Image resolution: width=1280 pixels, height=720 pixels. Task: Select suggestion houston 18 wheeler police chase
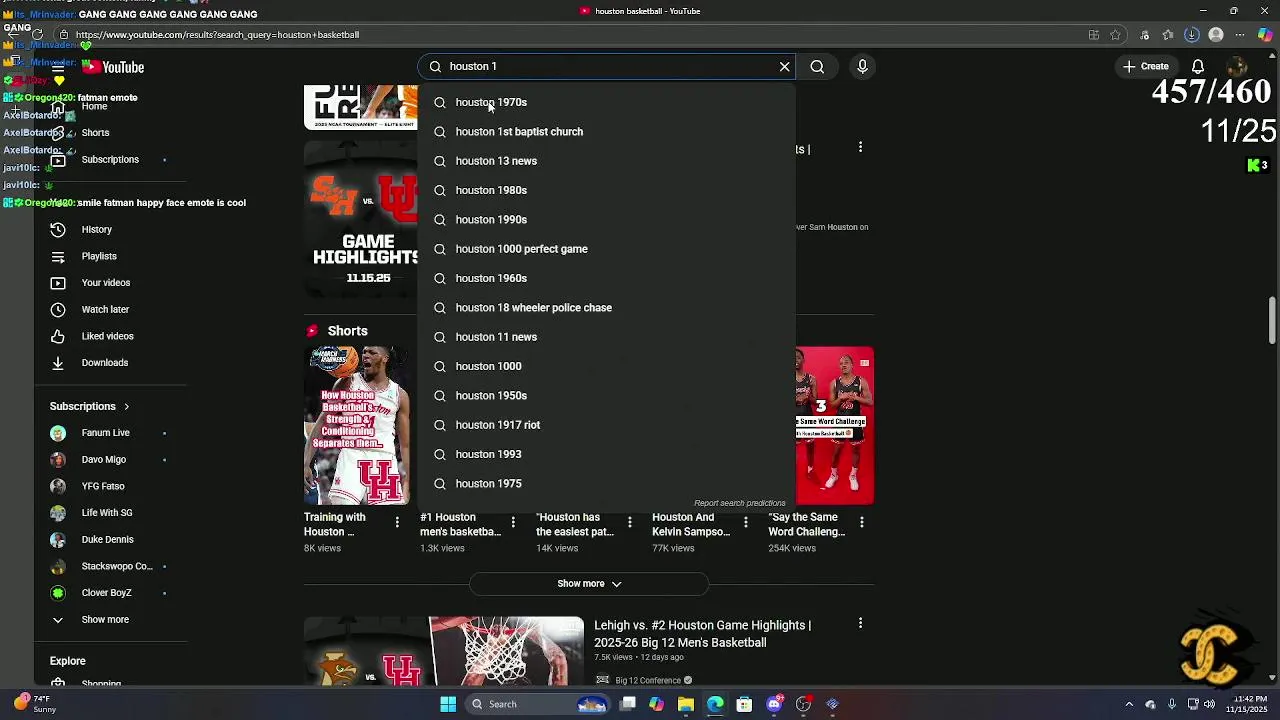click(x=606, y=308)
